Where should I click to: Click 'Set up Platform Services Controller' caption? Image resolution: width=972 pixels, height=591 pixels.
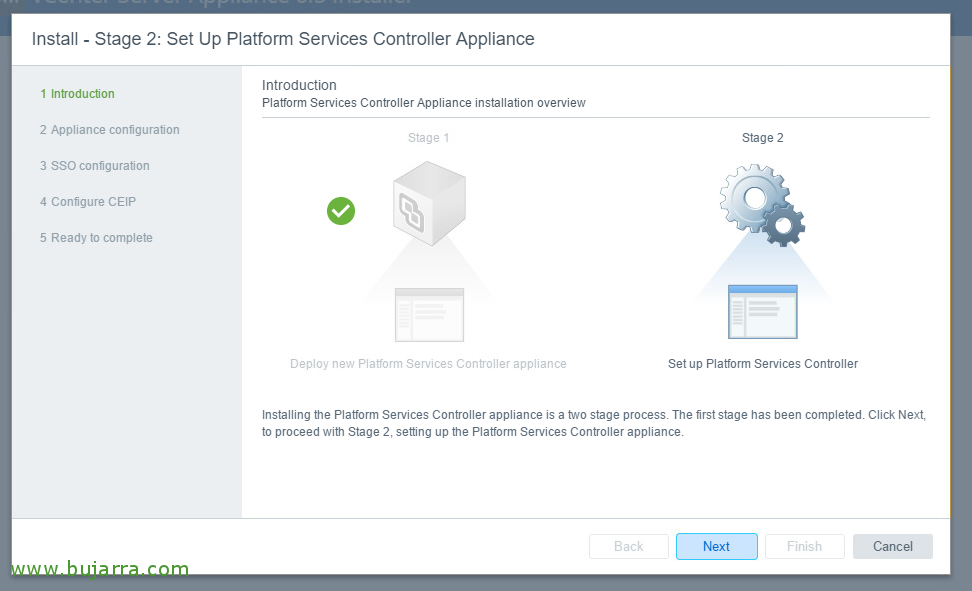pos(763,363)
